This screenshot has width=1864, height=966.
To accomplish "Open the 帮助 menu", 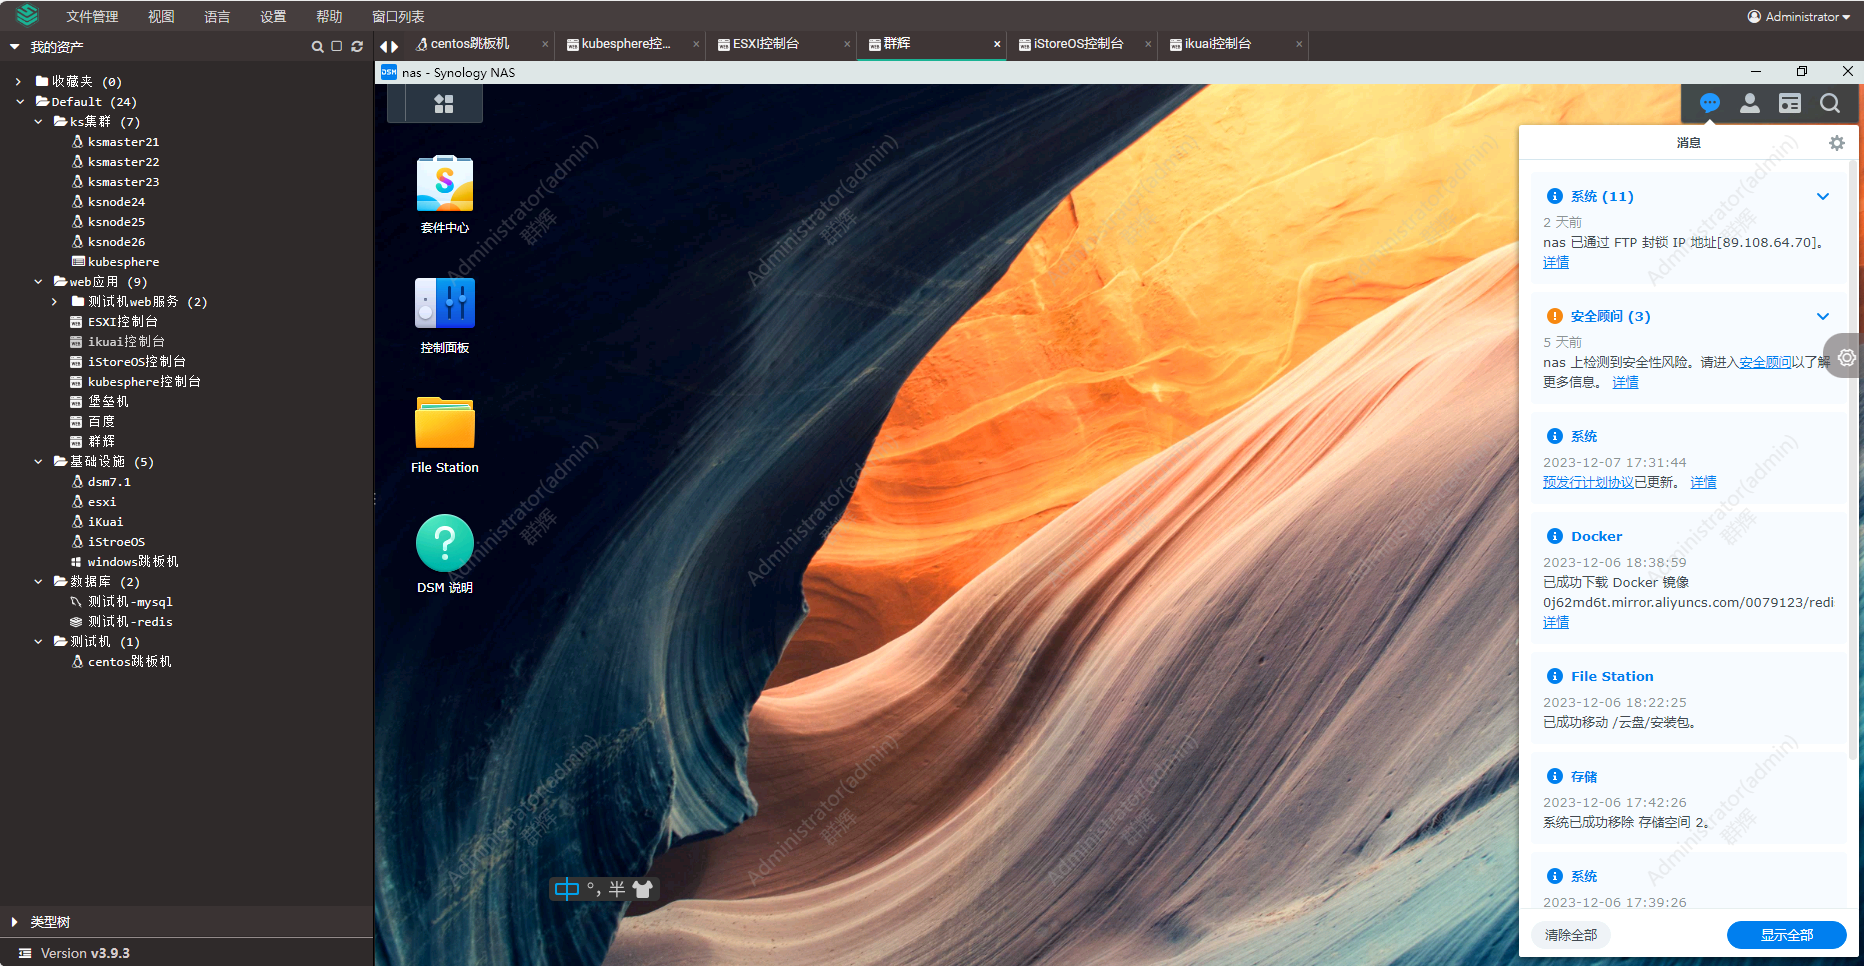I will [329, 17].
